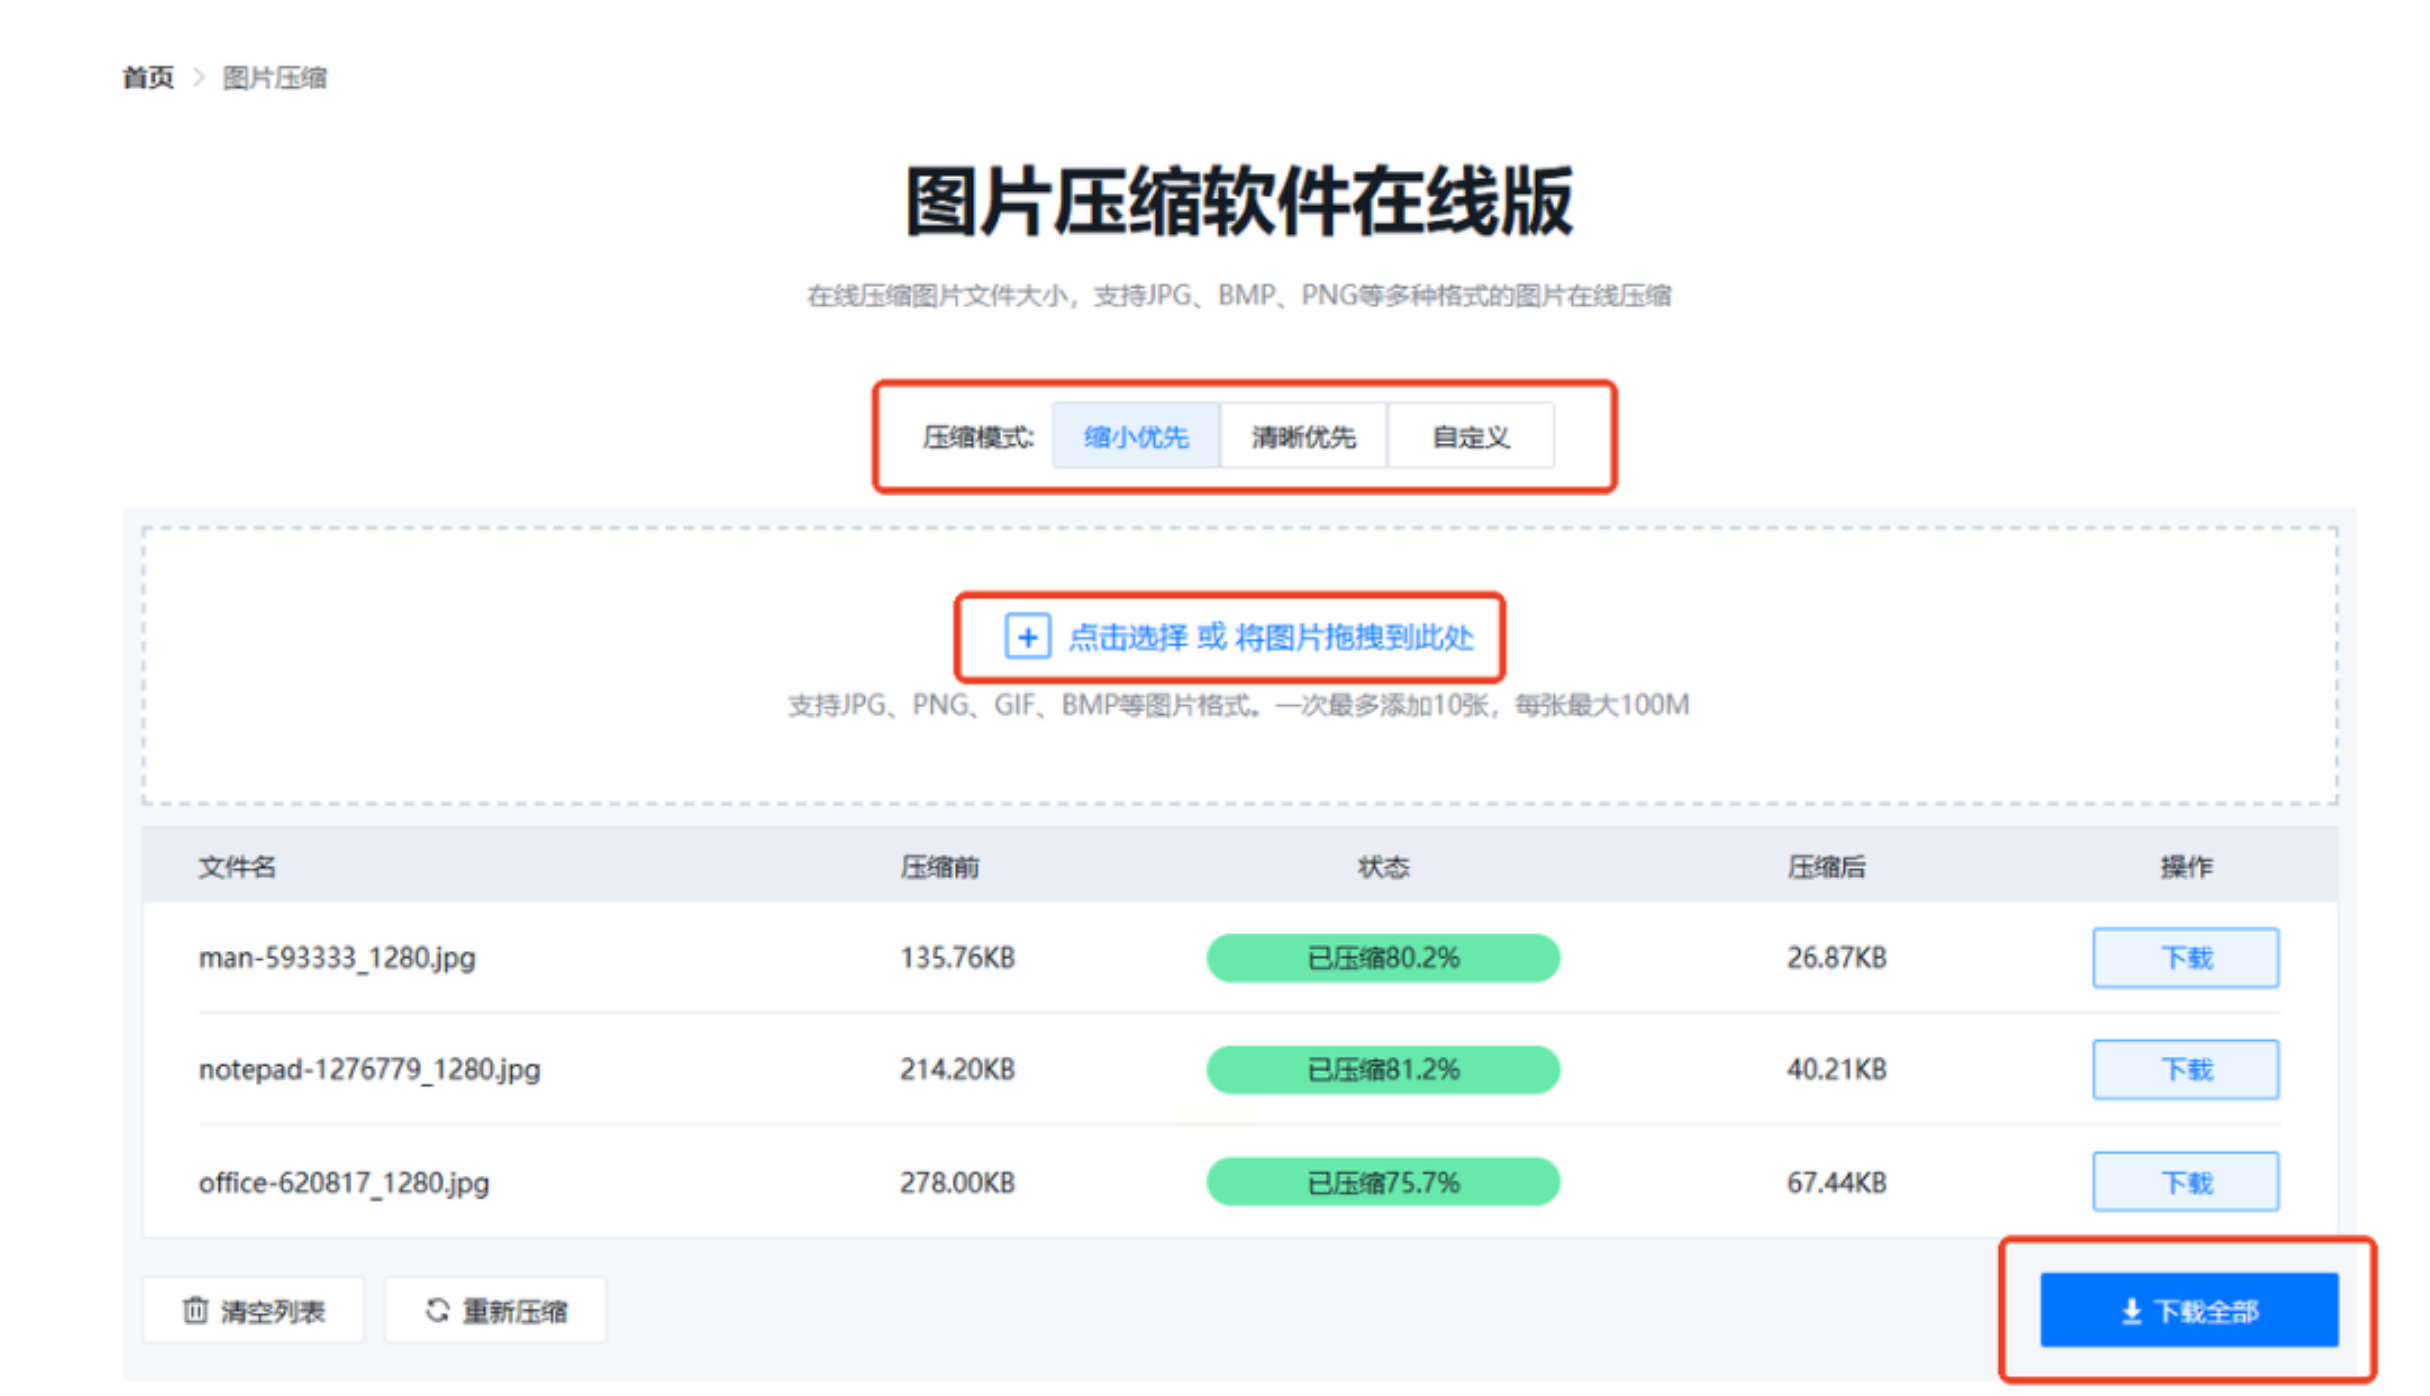Click the 文件名 column header
The width and height of the screenshot is (2430, 1396).
(237, 867)
